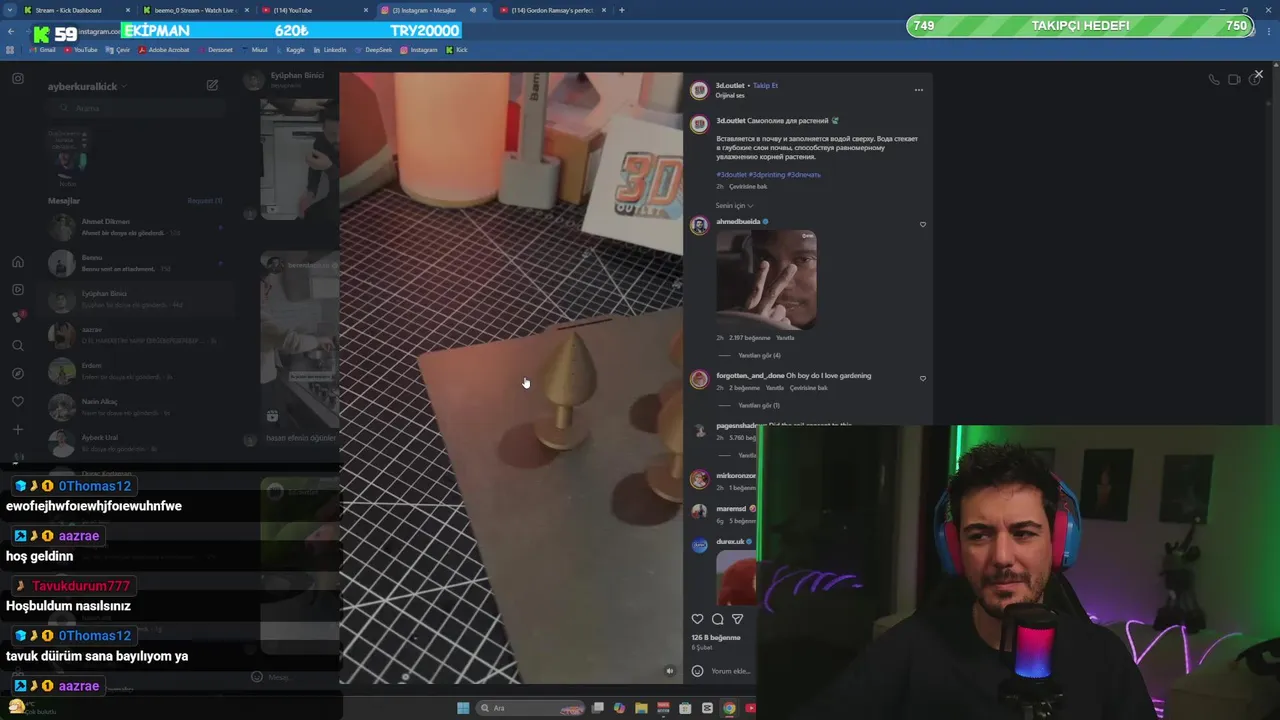This screenshot has width=1280, height=720.
Task: Open the emoji picker beside Yorum ekle
Action: pyautogui.click(x=697, y=671)
